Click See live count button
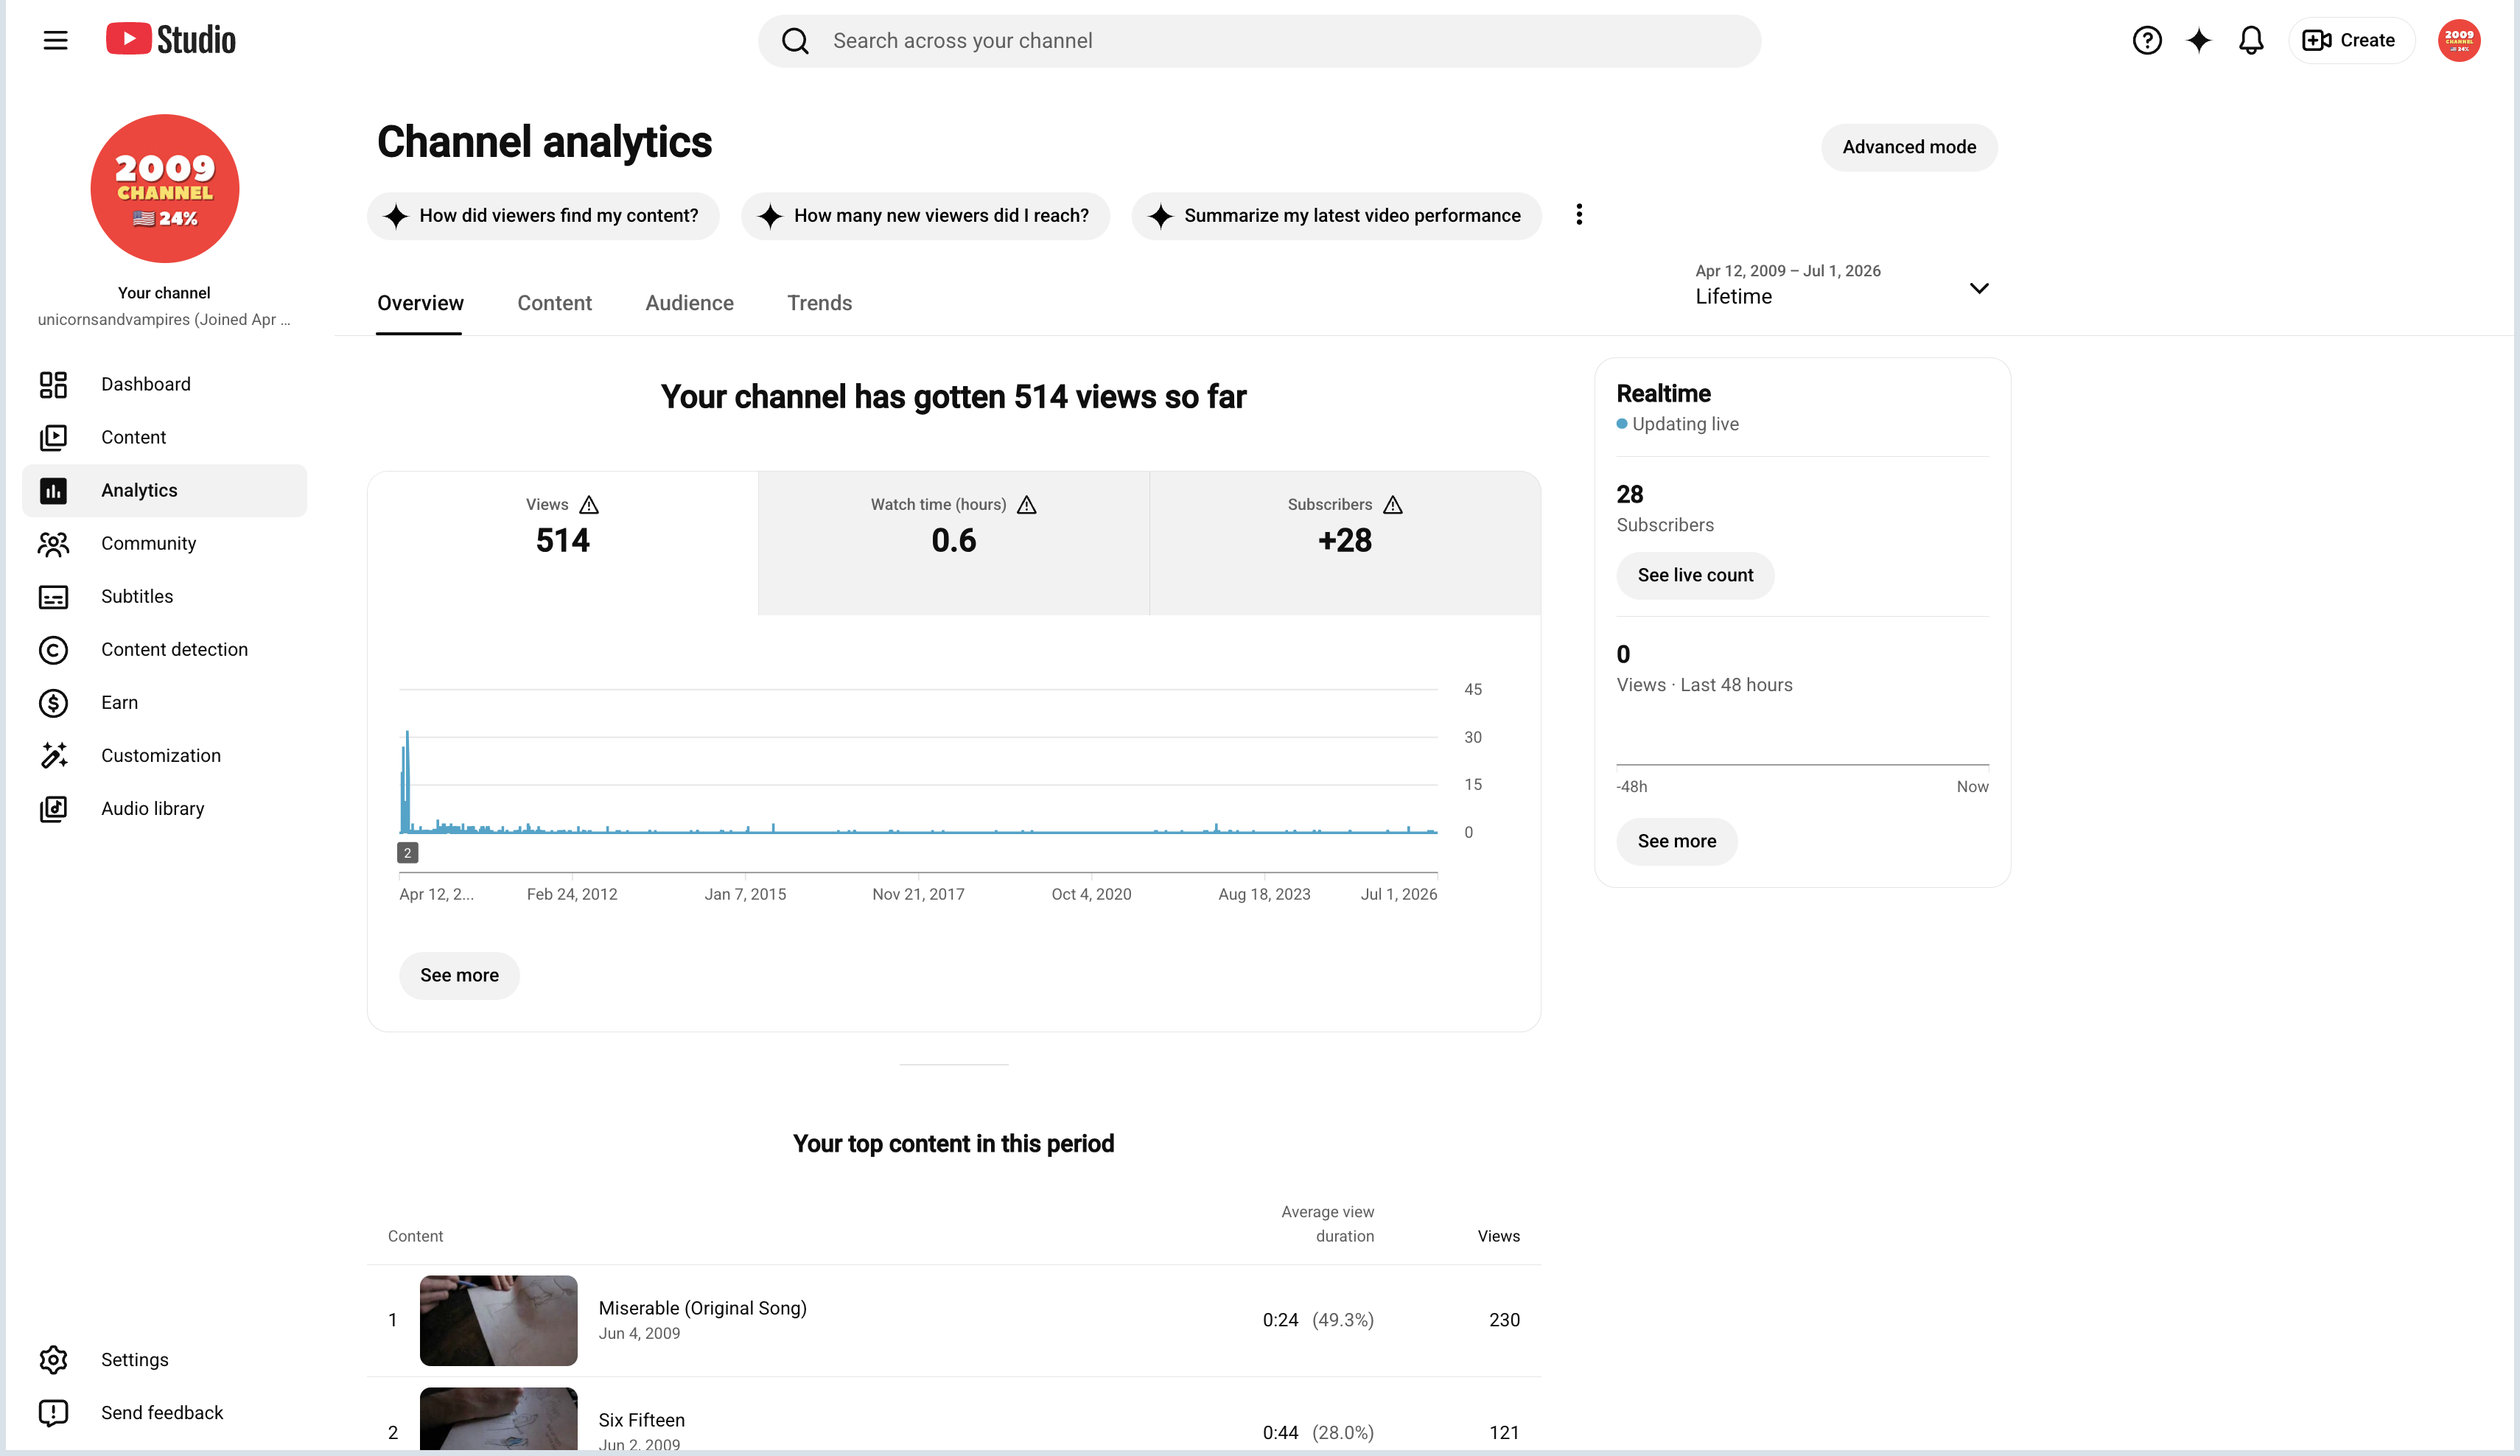2520x1456 pixels. [1695, 575]
